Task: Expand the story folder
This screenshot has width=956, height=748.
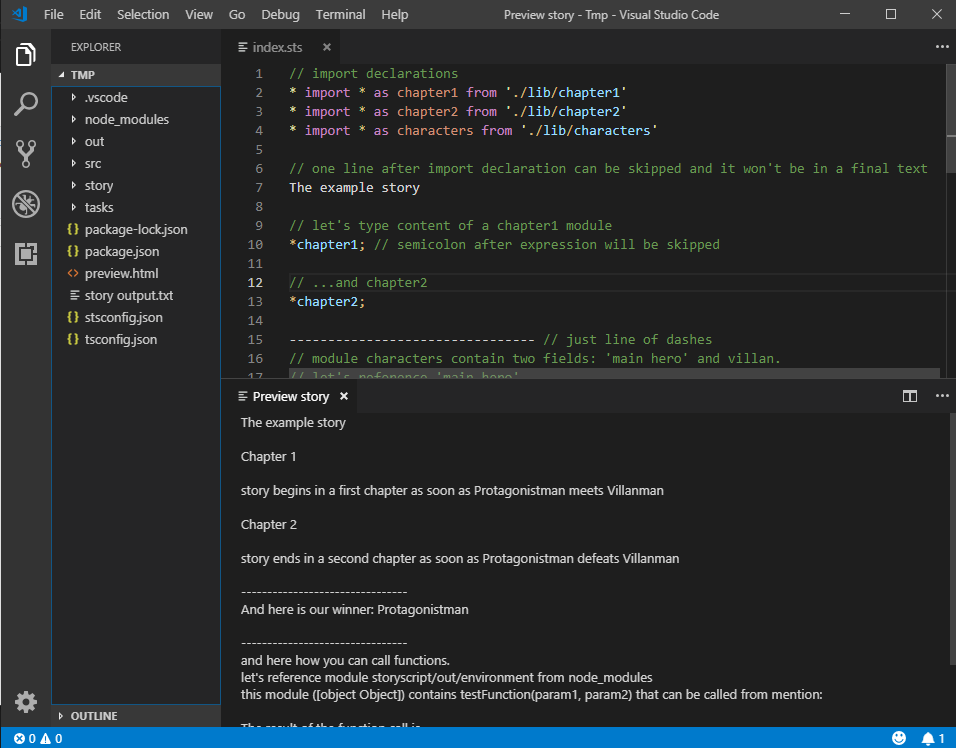Action: 74,185
